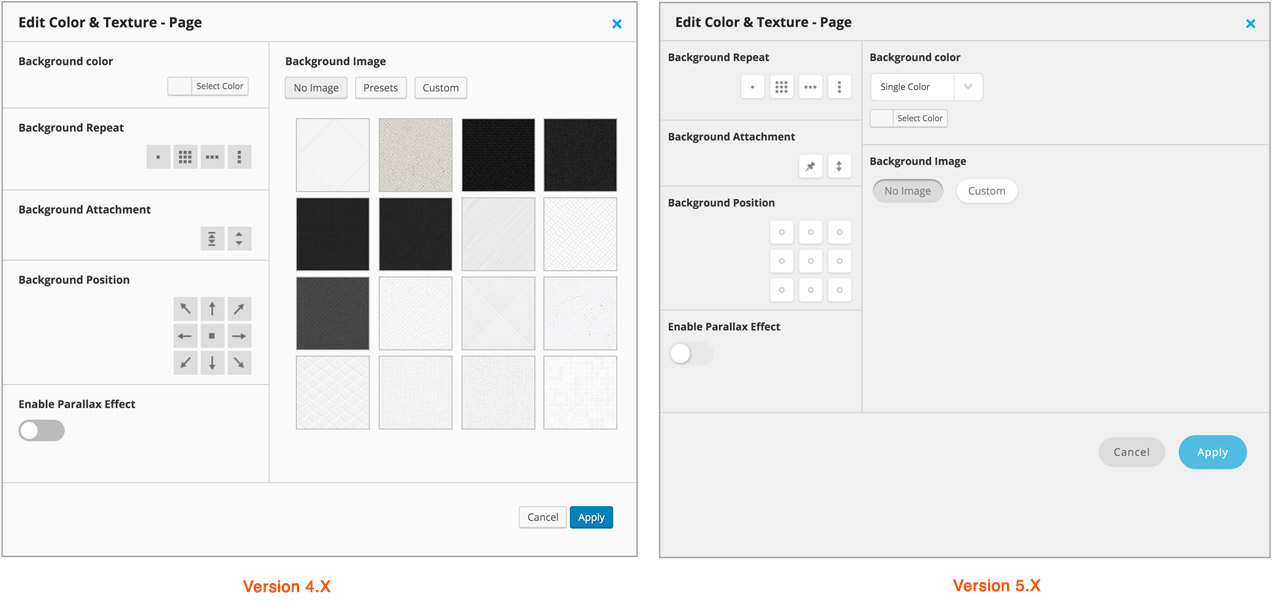Choose vertical repeat icon in Version 4.X
Screen dimensions: 1273x604
pos(239,157)
